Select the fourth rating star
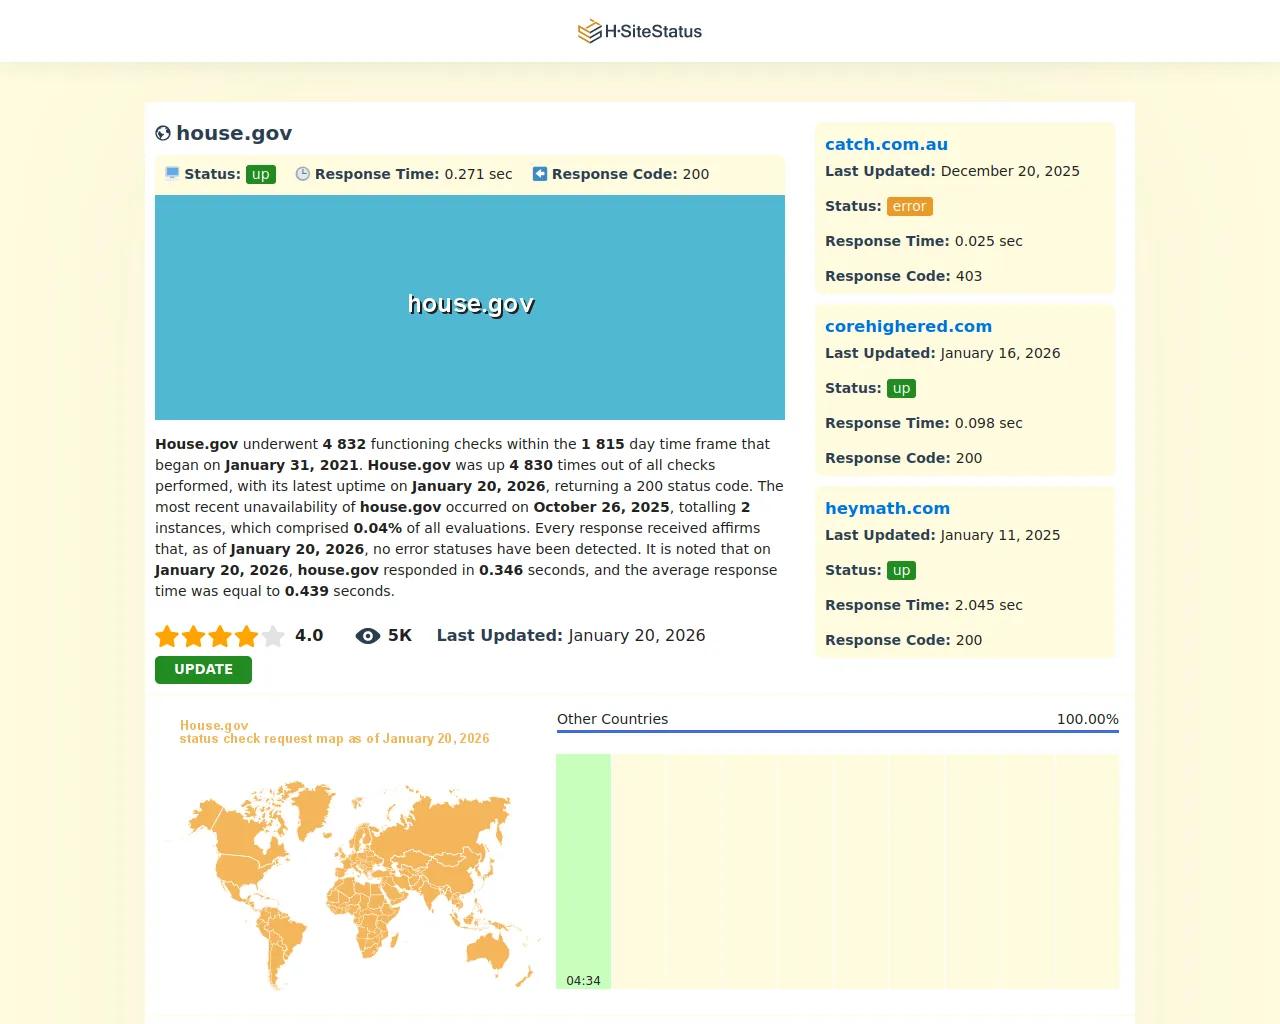Viewport: 1280px width, 1024px height. (x=247, y=635)
